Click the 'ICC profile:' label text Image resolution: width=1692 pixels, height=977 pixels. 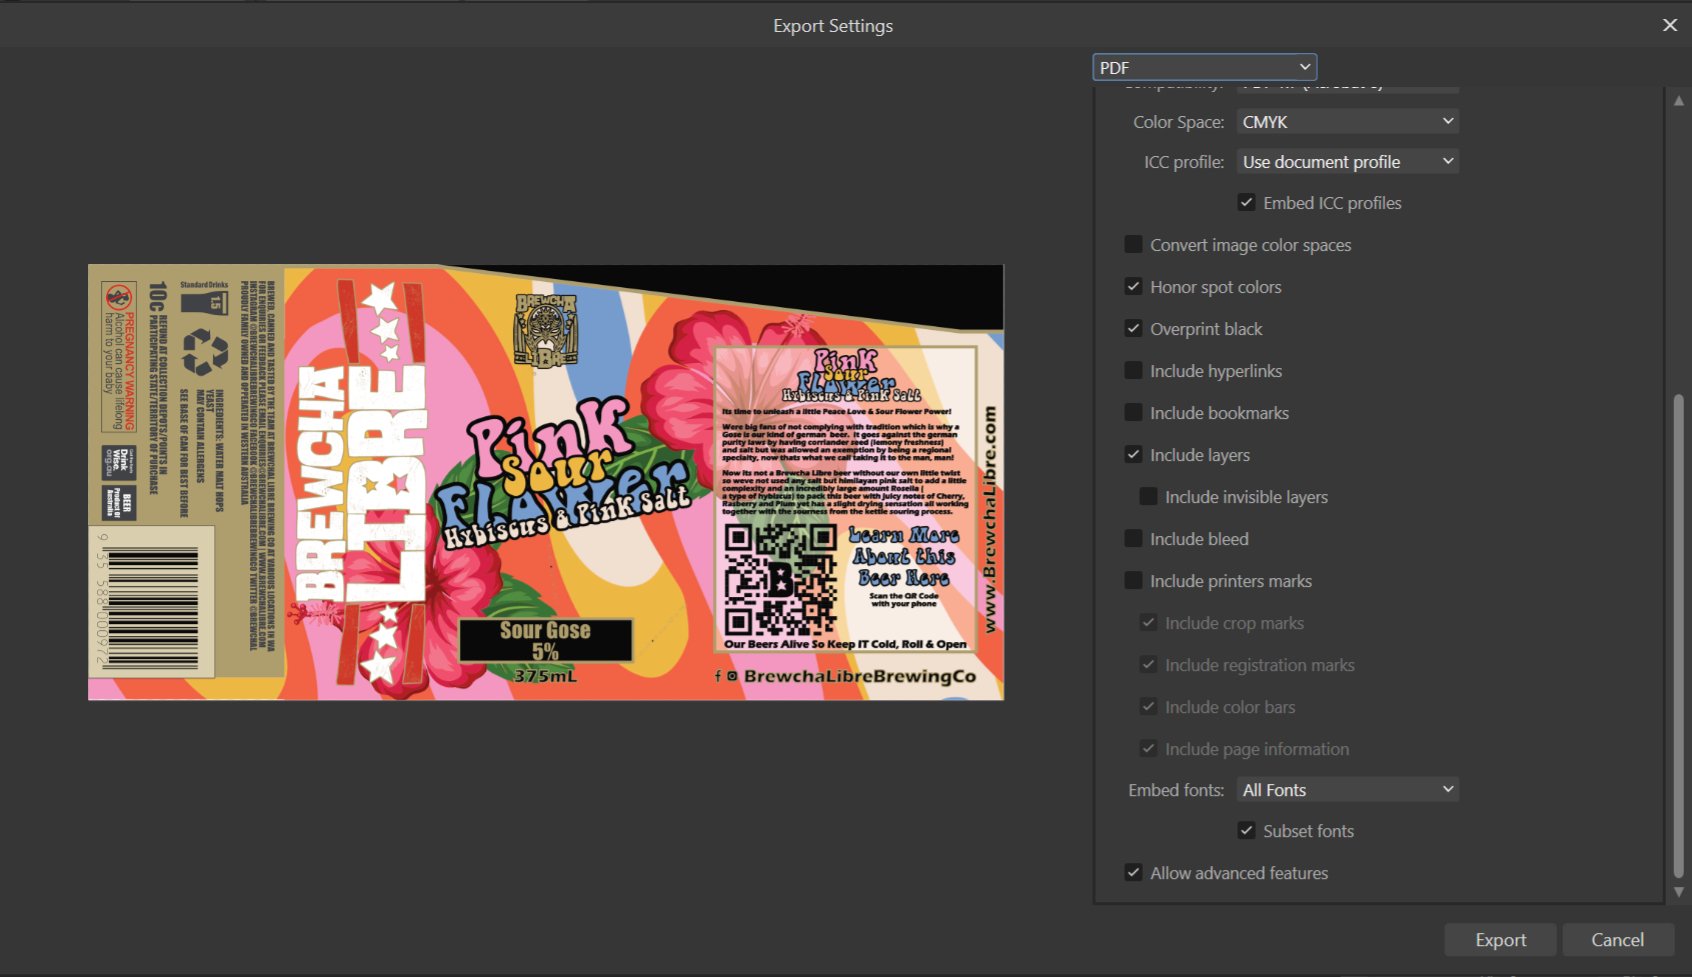[1184, 162]
